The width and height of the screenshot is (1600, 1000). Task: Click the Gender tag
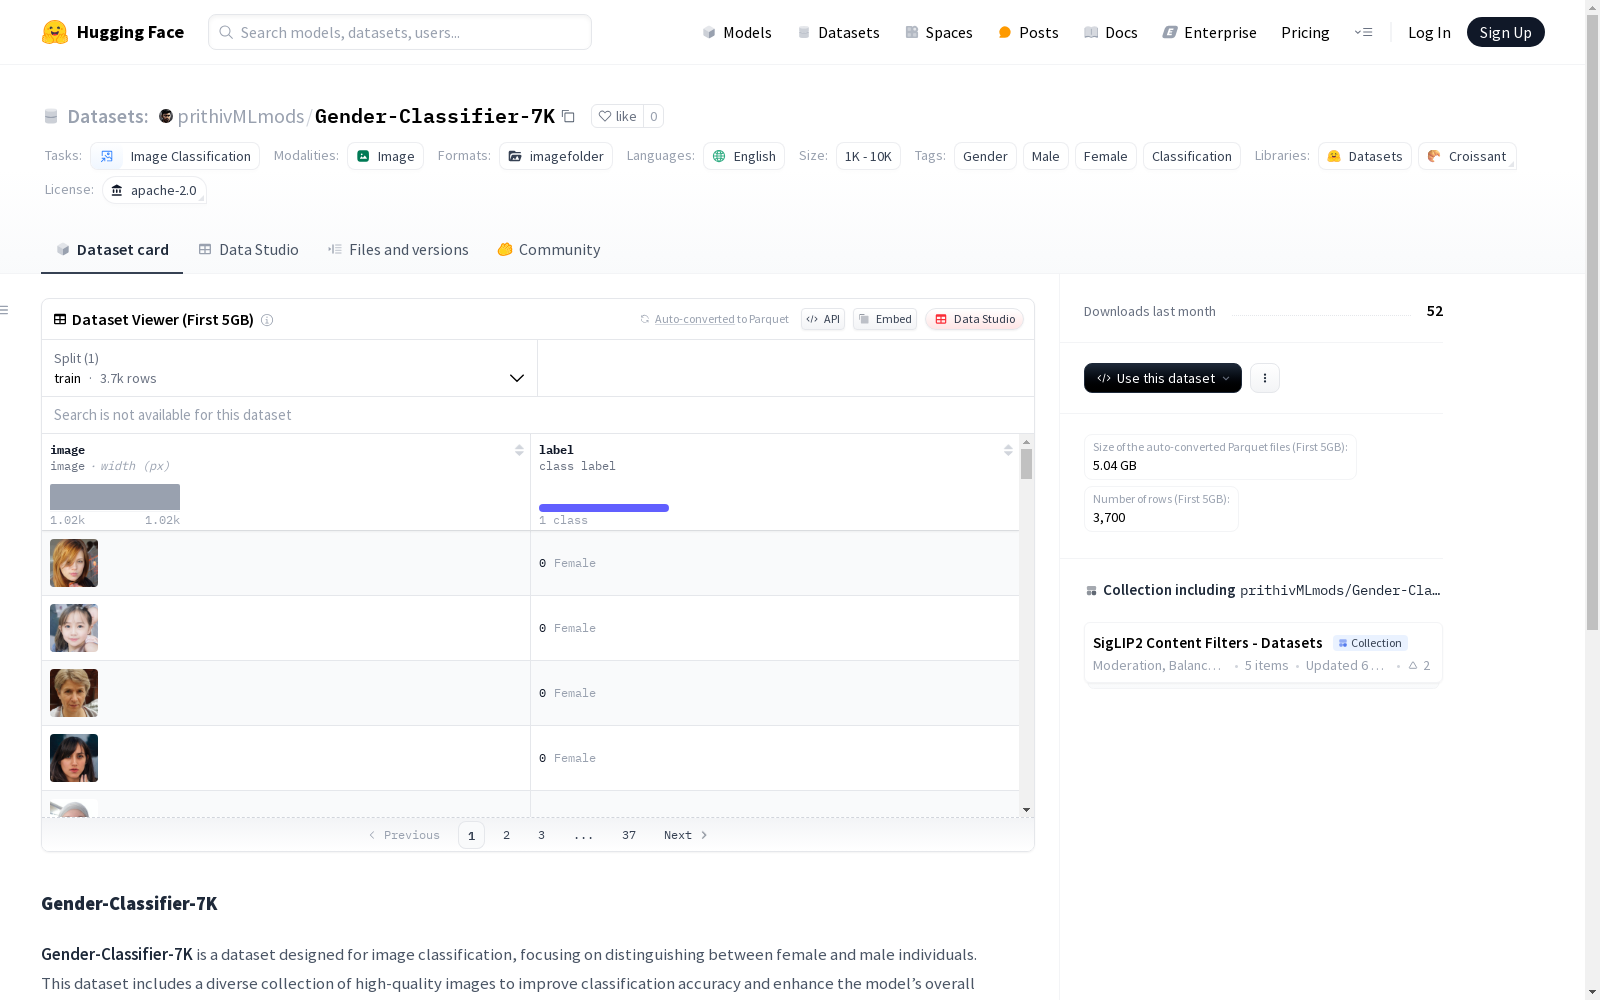[985, 156]
